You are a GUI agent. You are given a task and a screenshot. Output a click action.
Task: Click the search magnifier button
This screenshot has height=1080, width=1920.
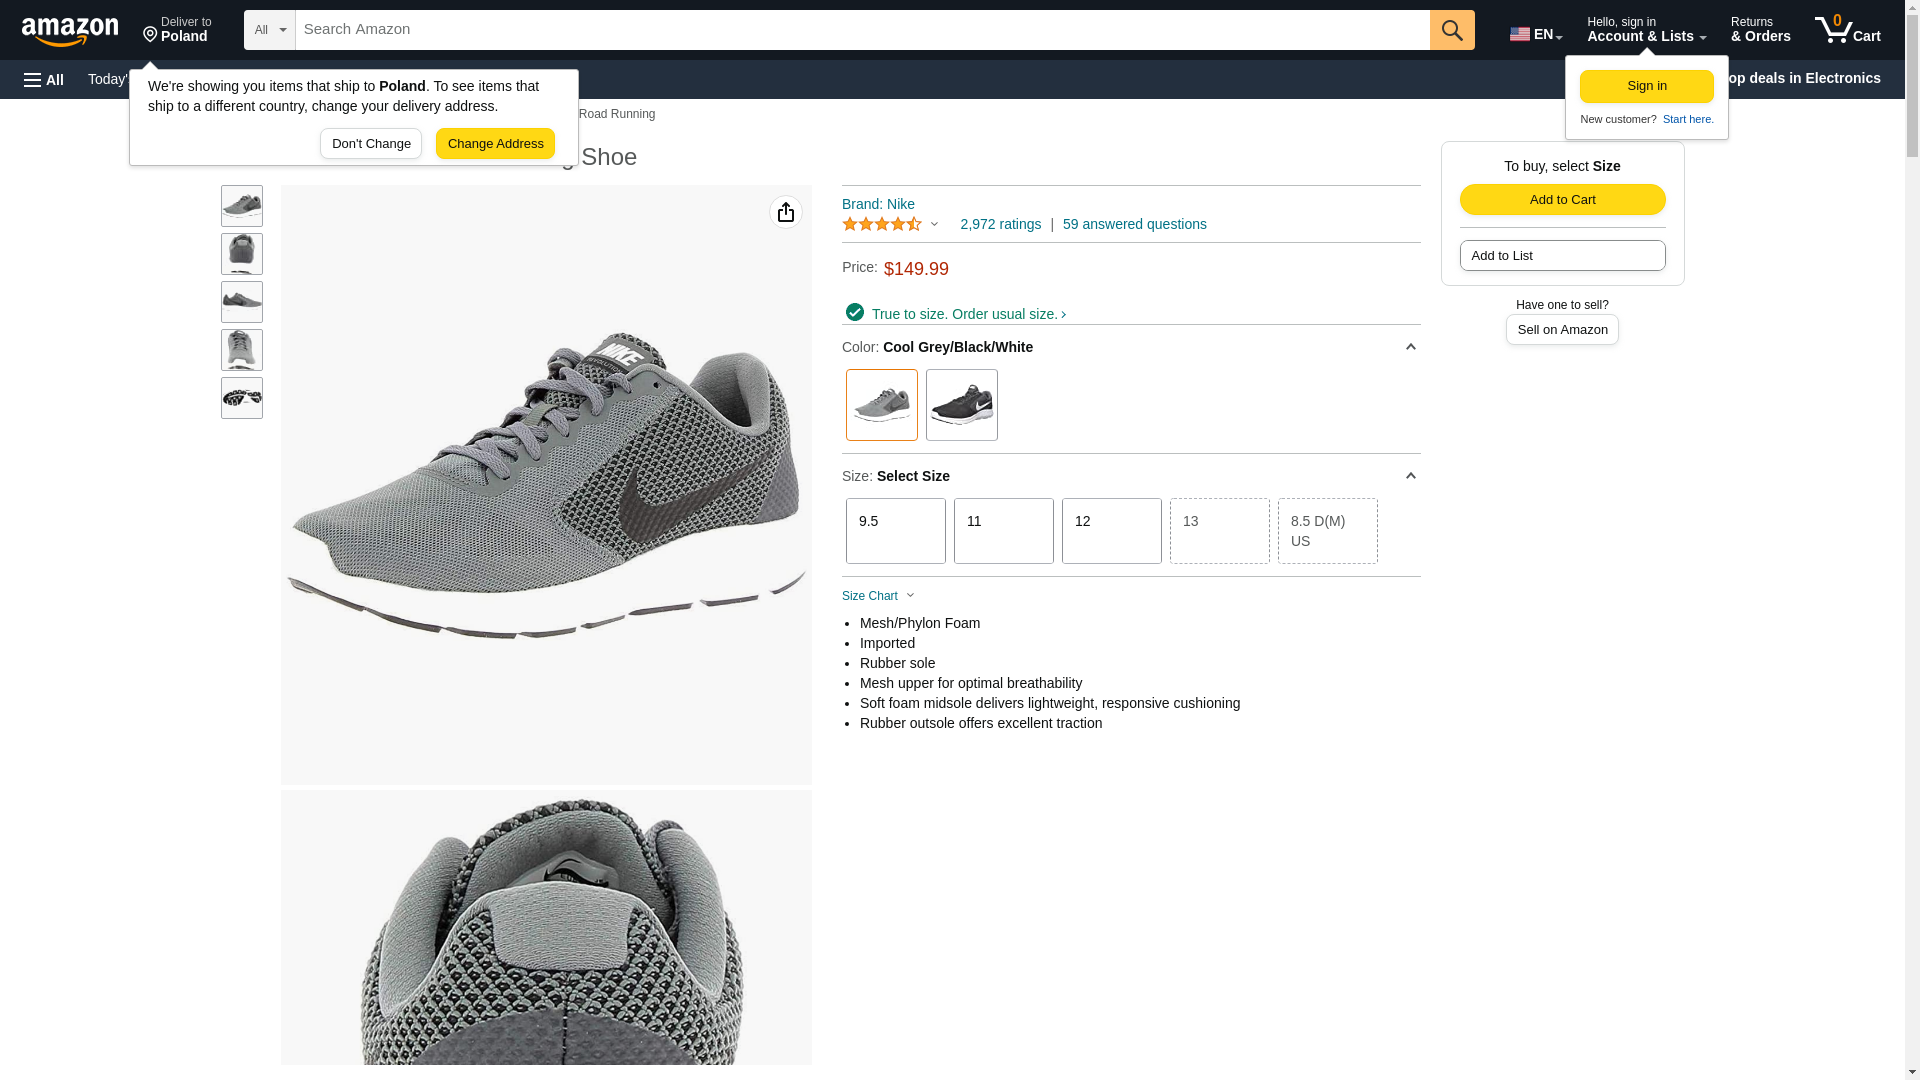coord(1452,30)
